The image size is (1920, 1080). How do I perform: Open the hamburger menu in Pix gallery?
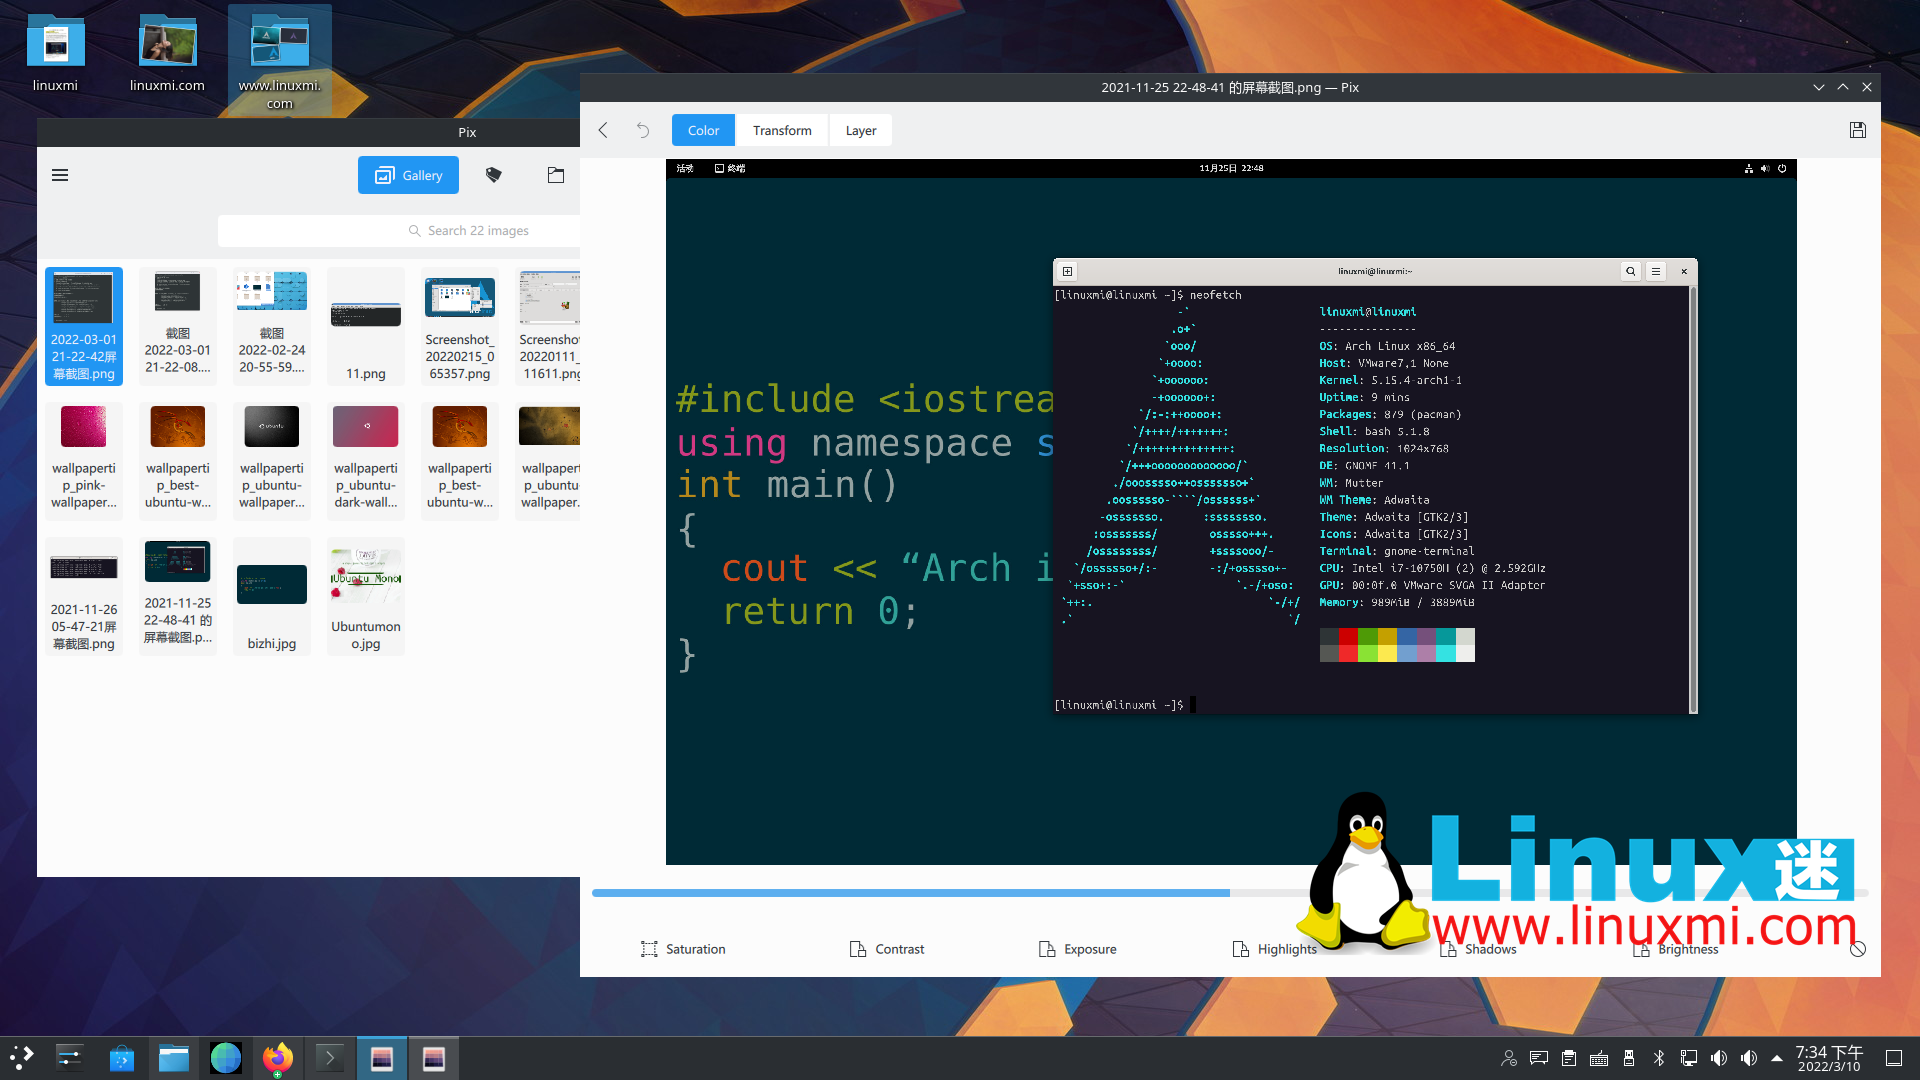pyautogui.click(x=60, y=175)
